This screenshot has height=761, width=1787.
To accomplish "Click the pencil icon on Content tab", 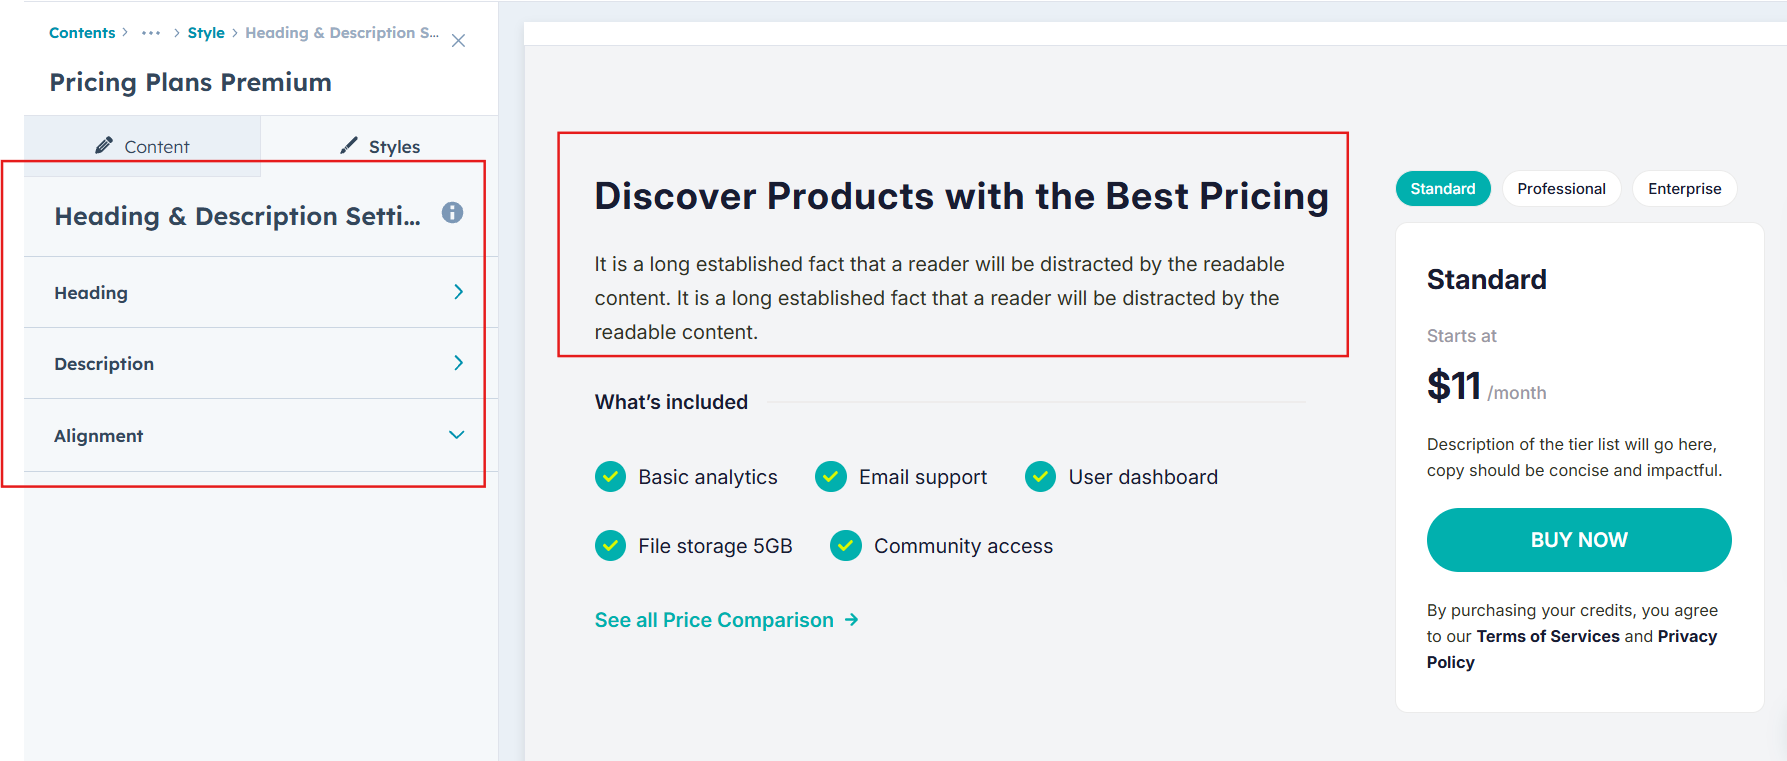I will [x=104, y=146].
